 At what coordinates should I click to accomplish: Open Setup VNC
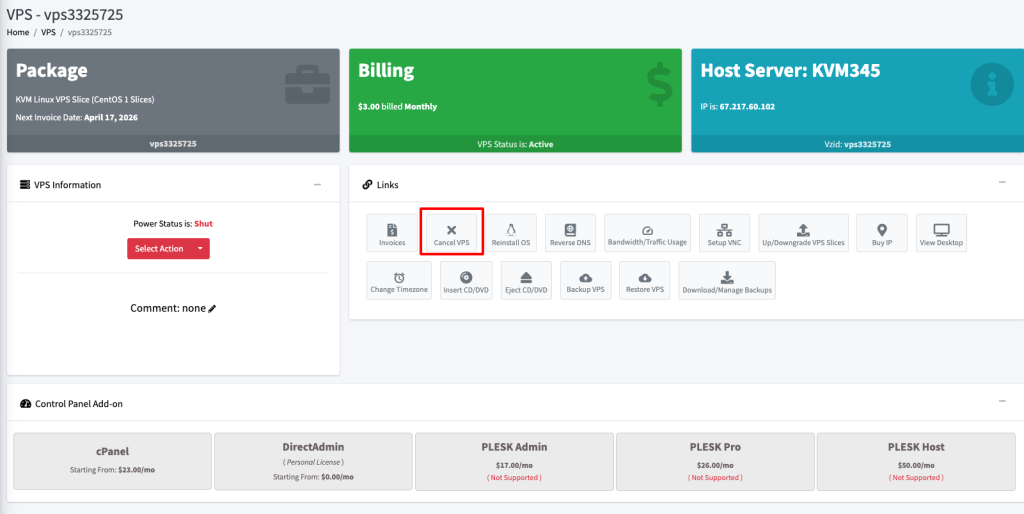(x=724, y=233)
